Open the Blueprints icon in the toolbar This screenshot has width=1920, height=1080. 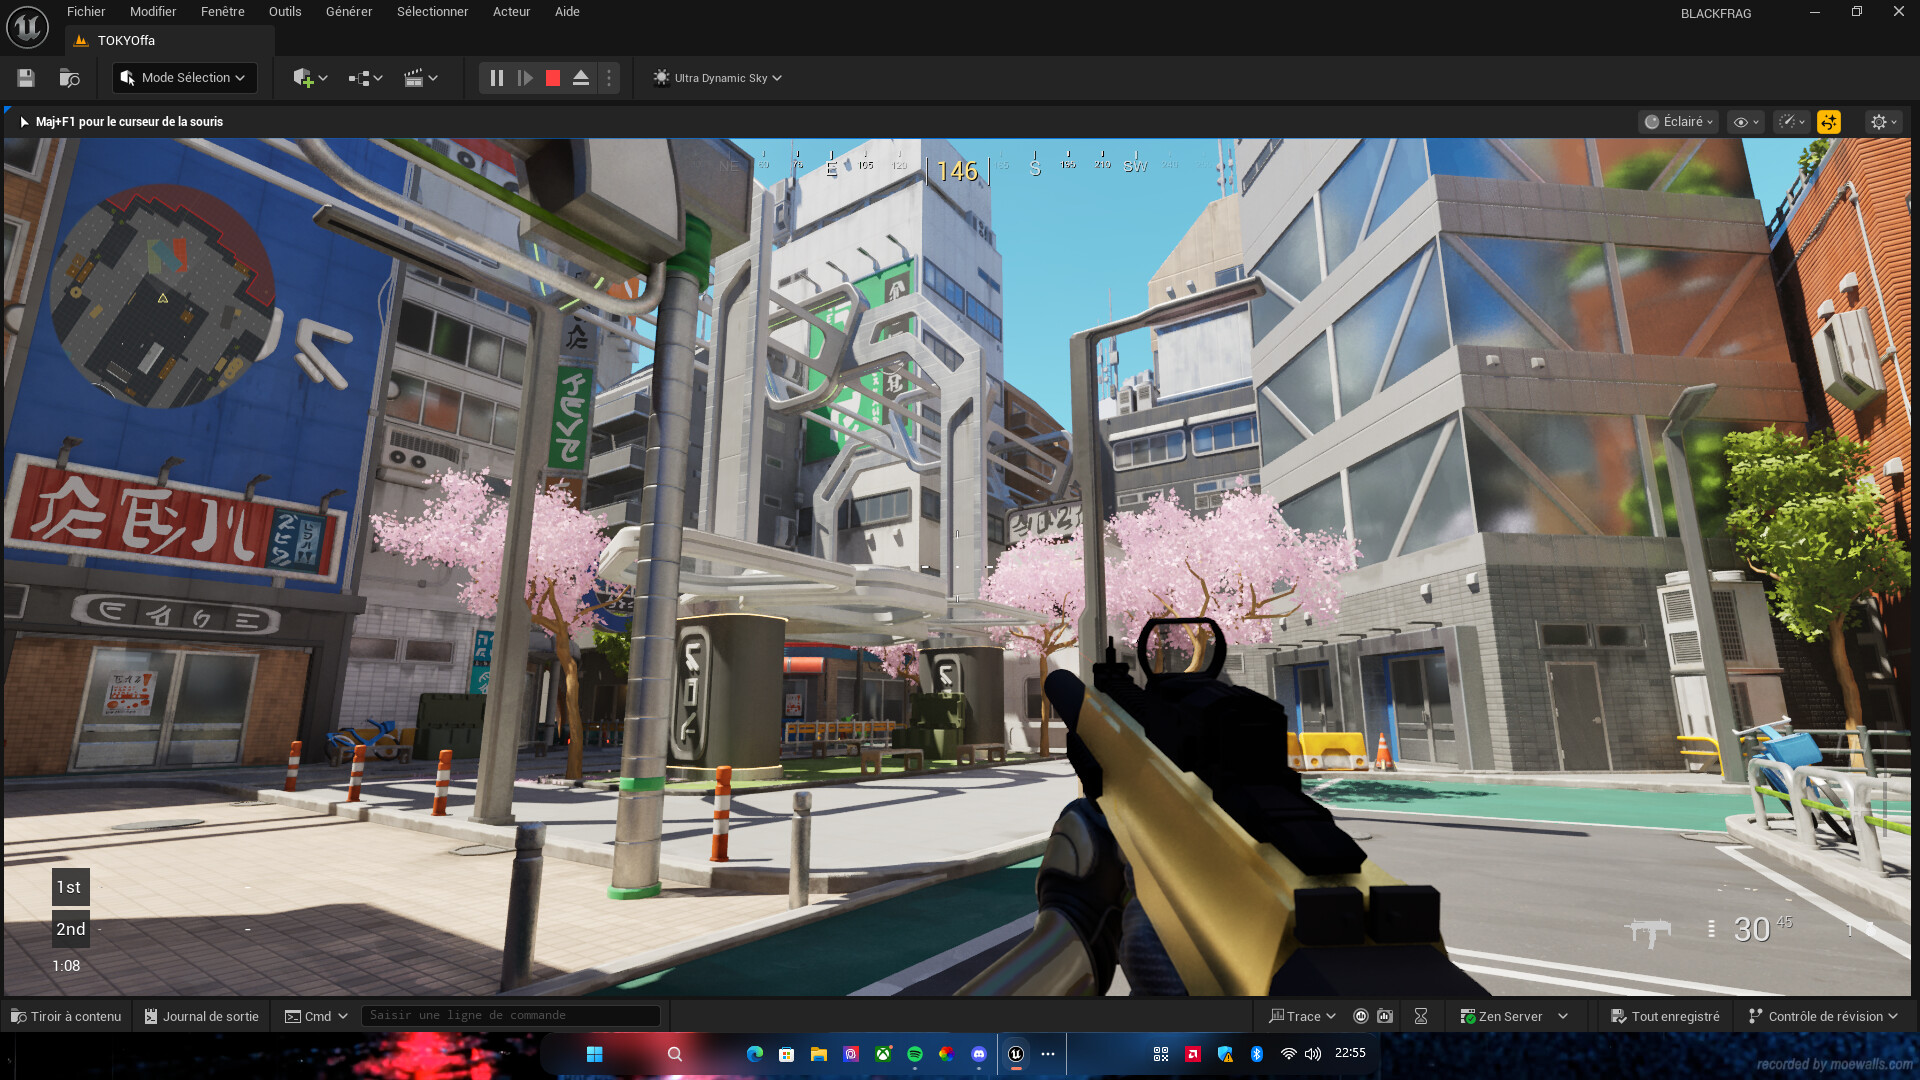tap(360, 78)
